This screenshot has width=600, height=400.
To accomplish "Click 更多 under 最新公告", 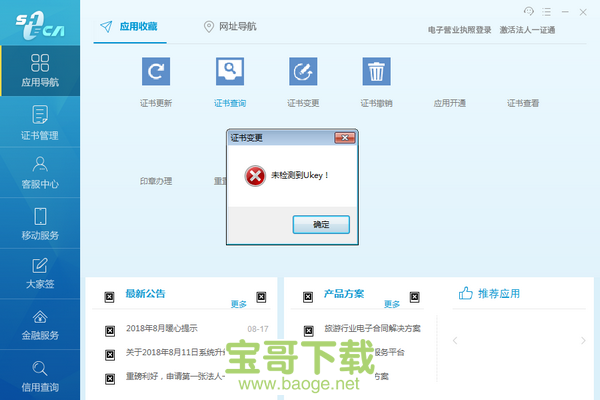I will pos(238,304).
